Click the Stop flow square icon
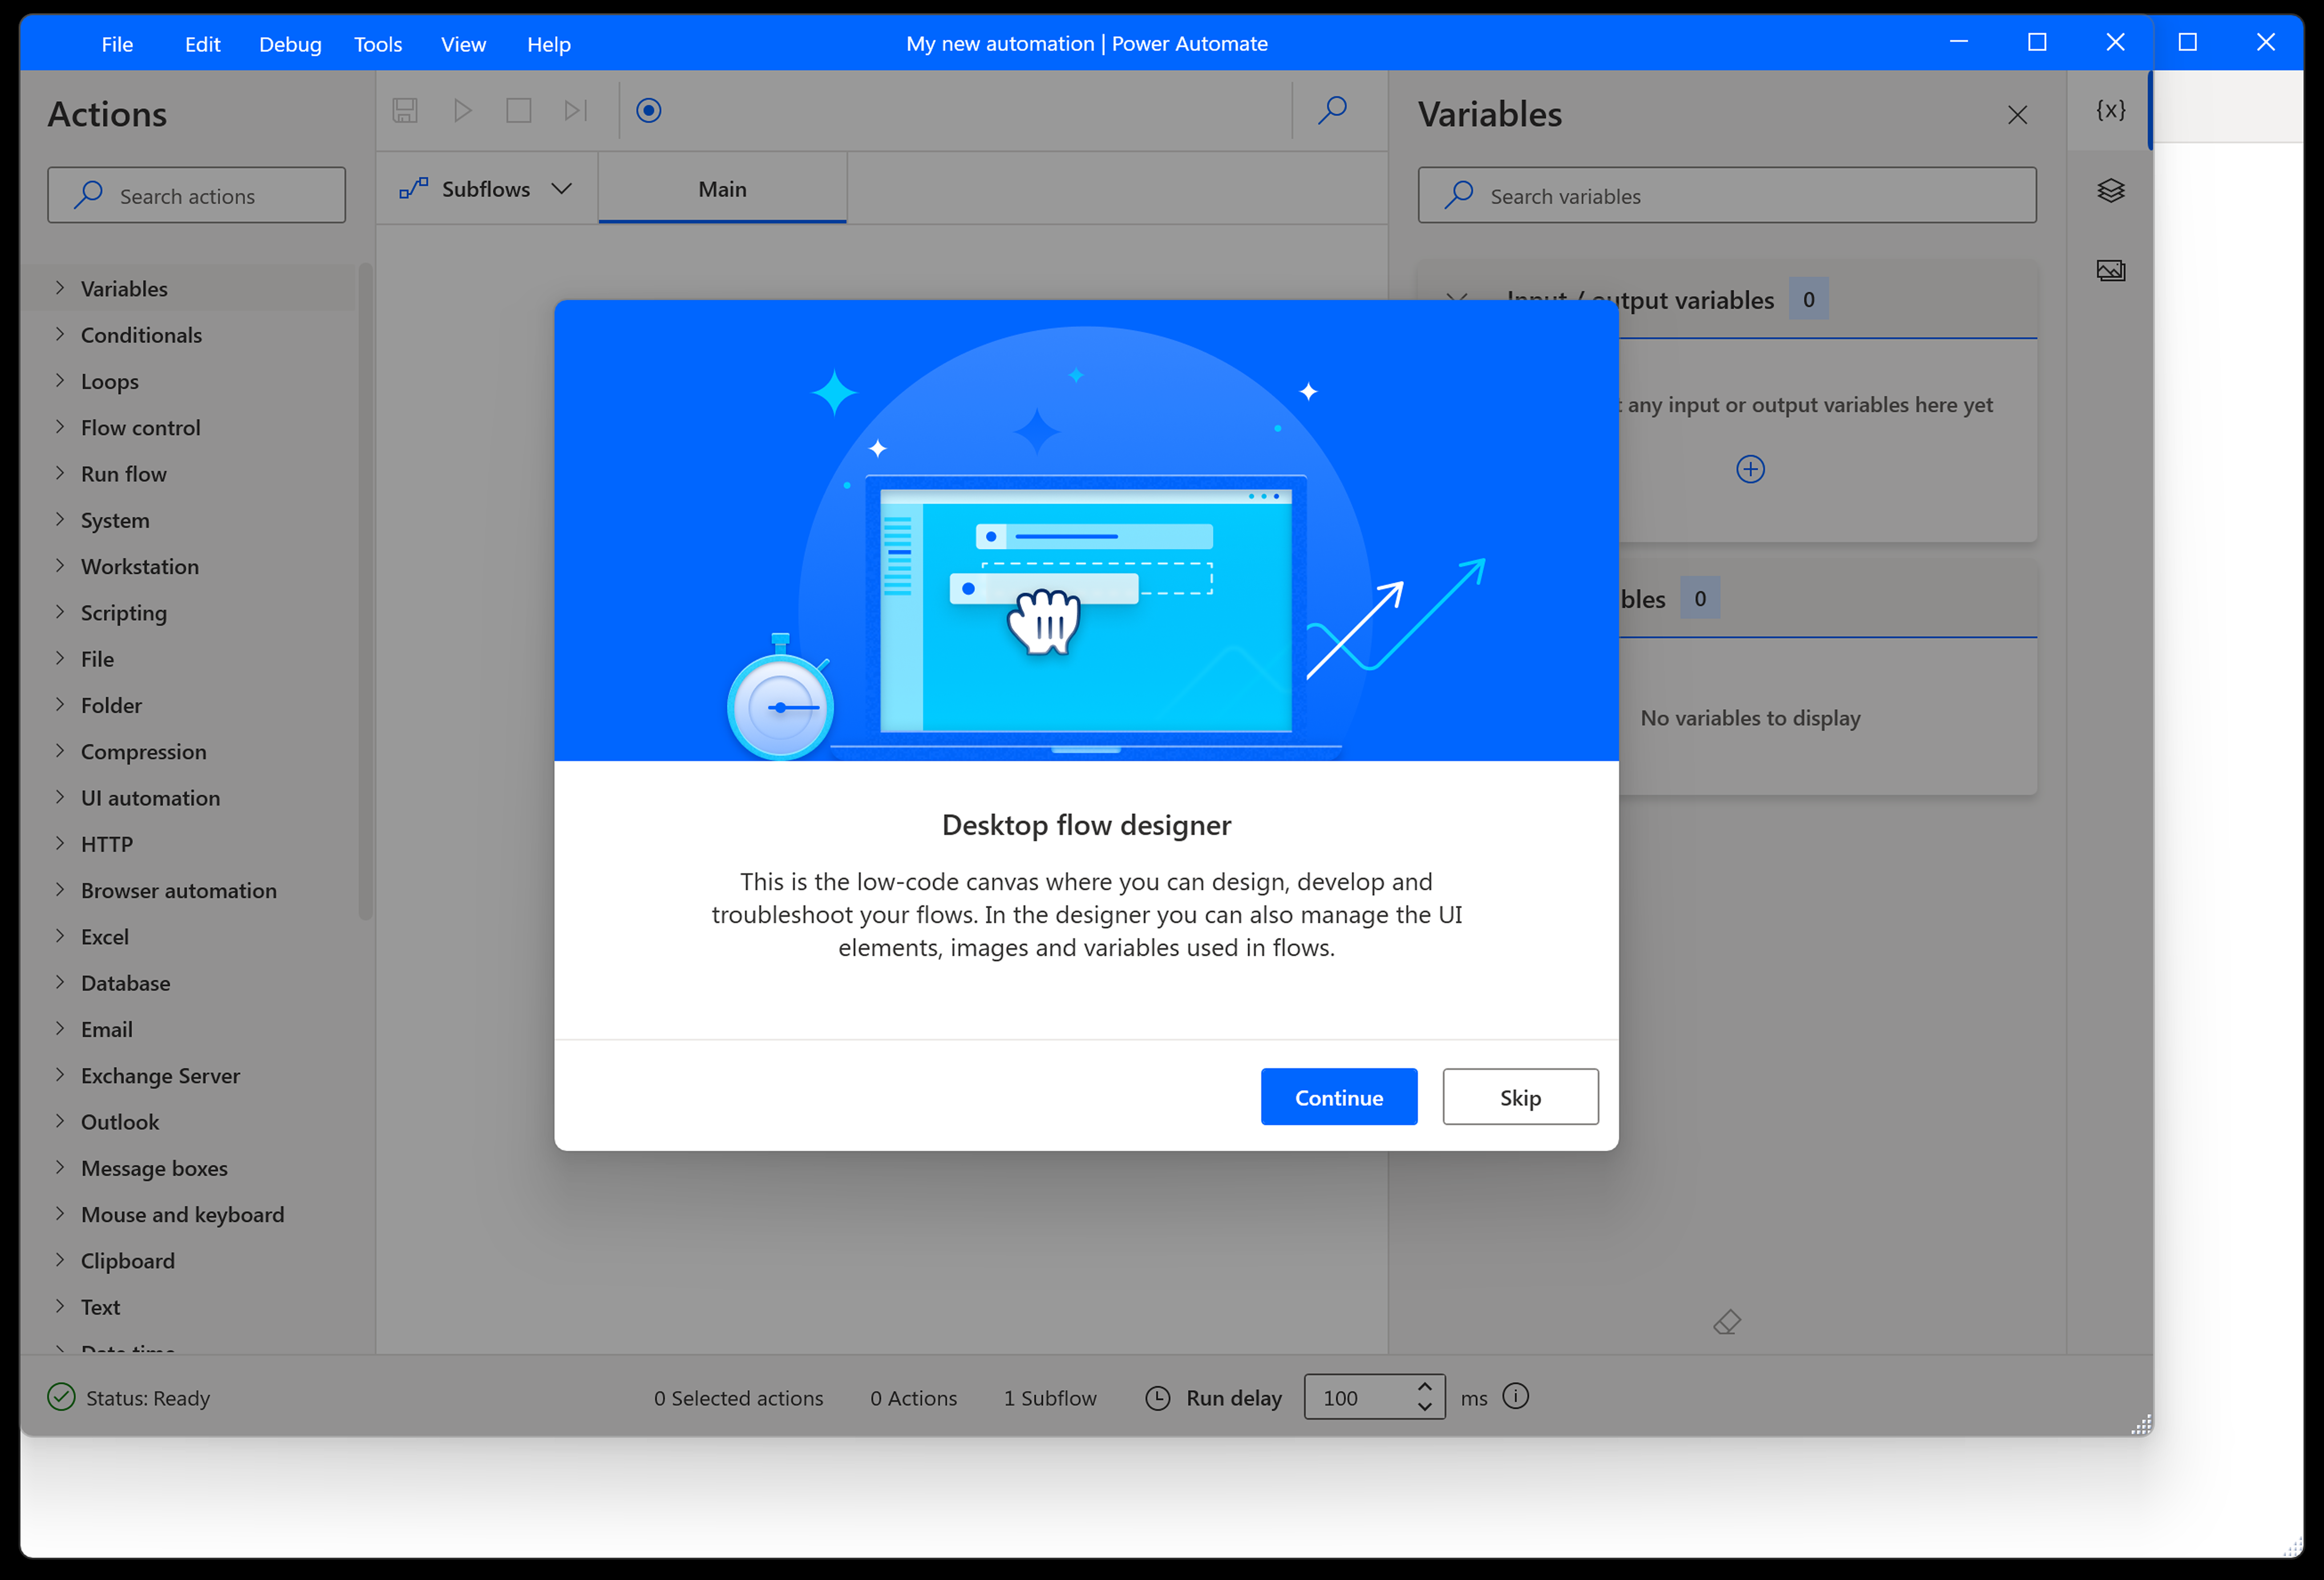 pos(518,110)
